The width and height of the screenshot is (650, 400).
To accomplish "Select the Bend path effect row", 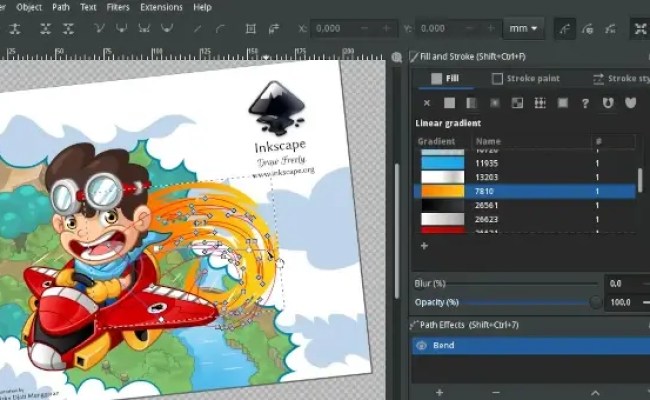I will tap(531, 345).
